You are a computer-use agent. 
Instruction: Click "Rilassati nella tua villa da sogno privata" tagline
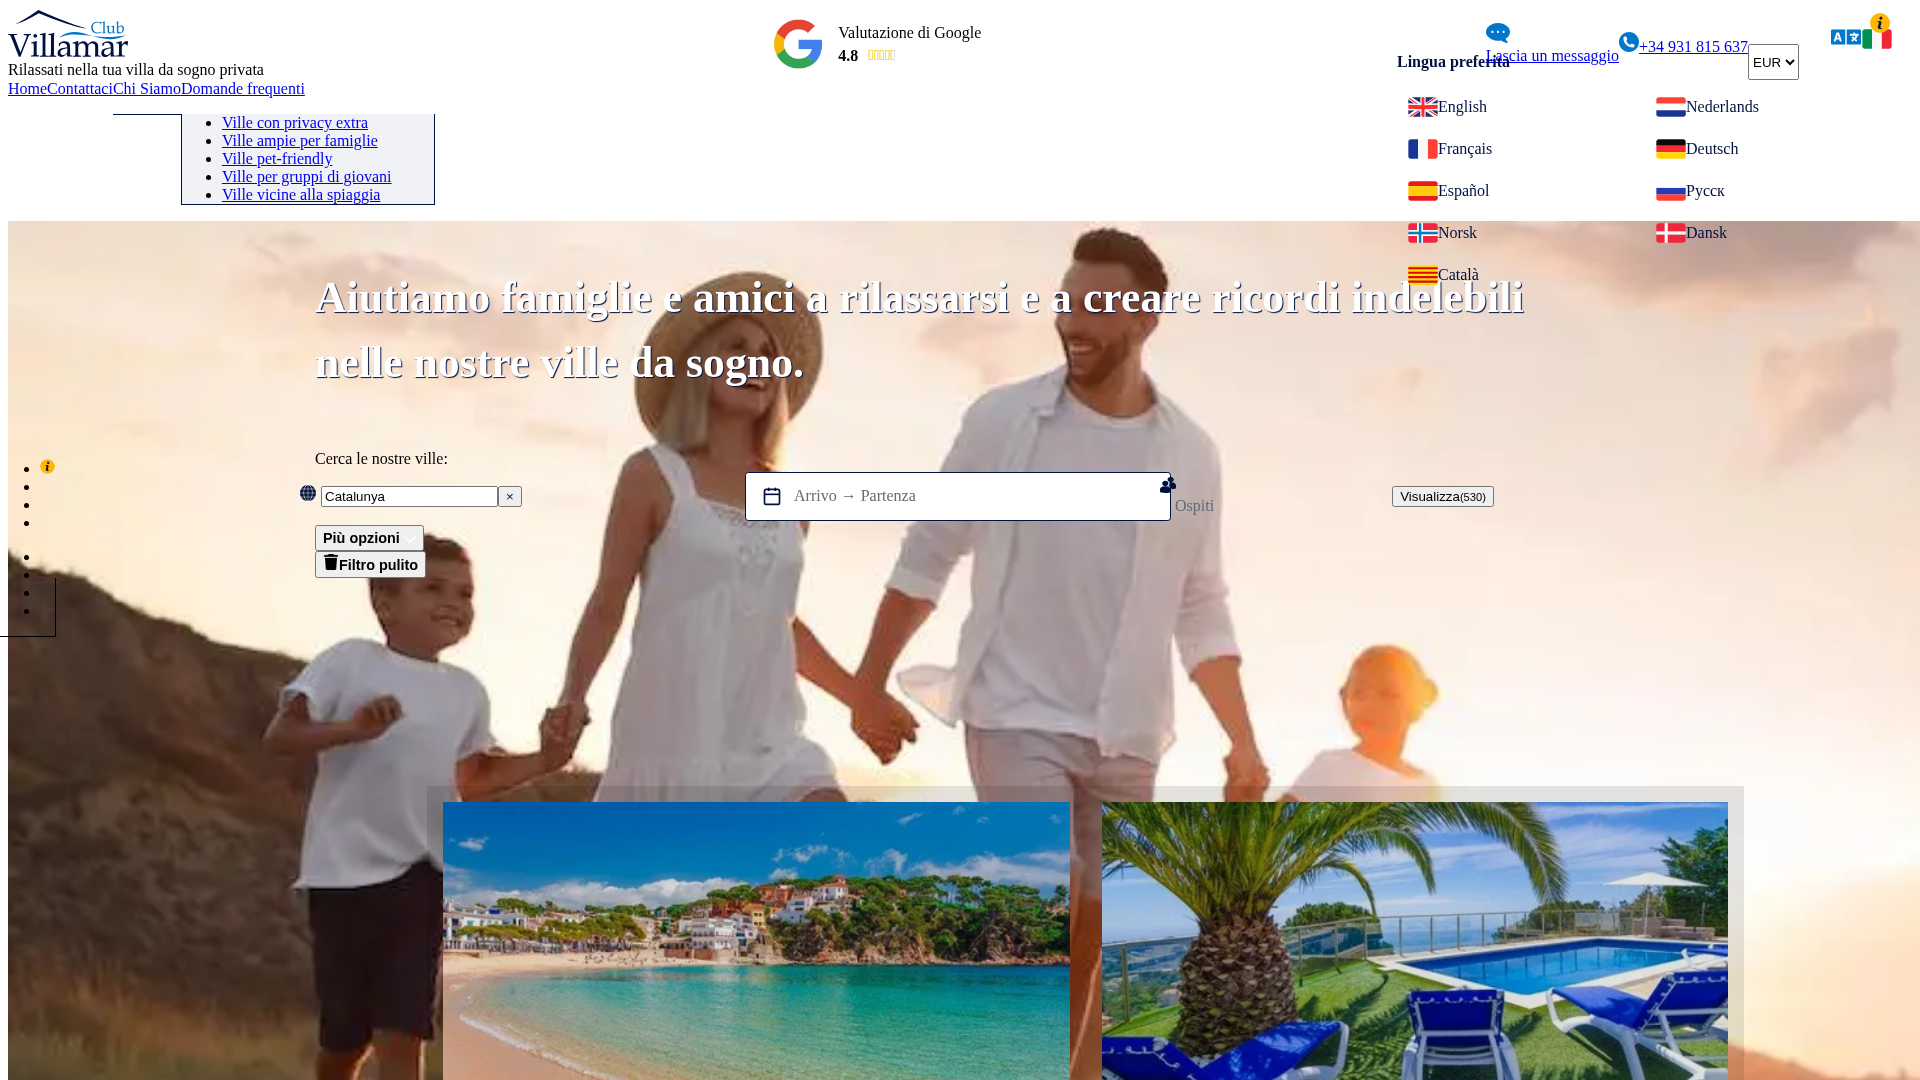point(136,70)
